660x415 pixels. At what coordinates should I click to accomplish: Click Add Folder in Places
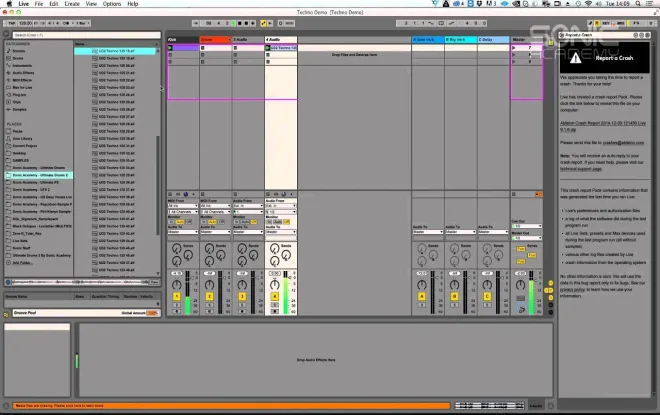pyautogui.click(x=22, y=263)
